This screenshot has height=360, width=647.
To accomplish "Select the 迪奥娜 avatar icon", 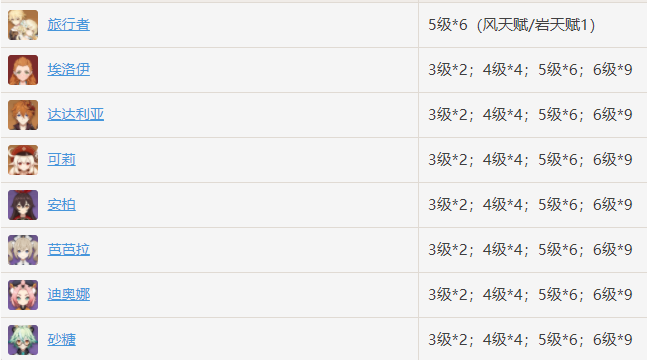I will (x=23, y=295).
